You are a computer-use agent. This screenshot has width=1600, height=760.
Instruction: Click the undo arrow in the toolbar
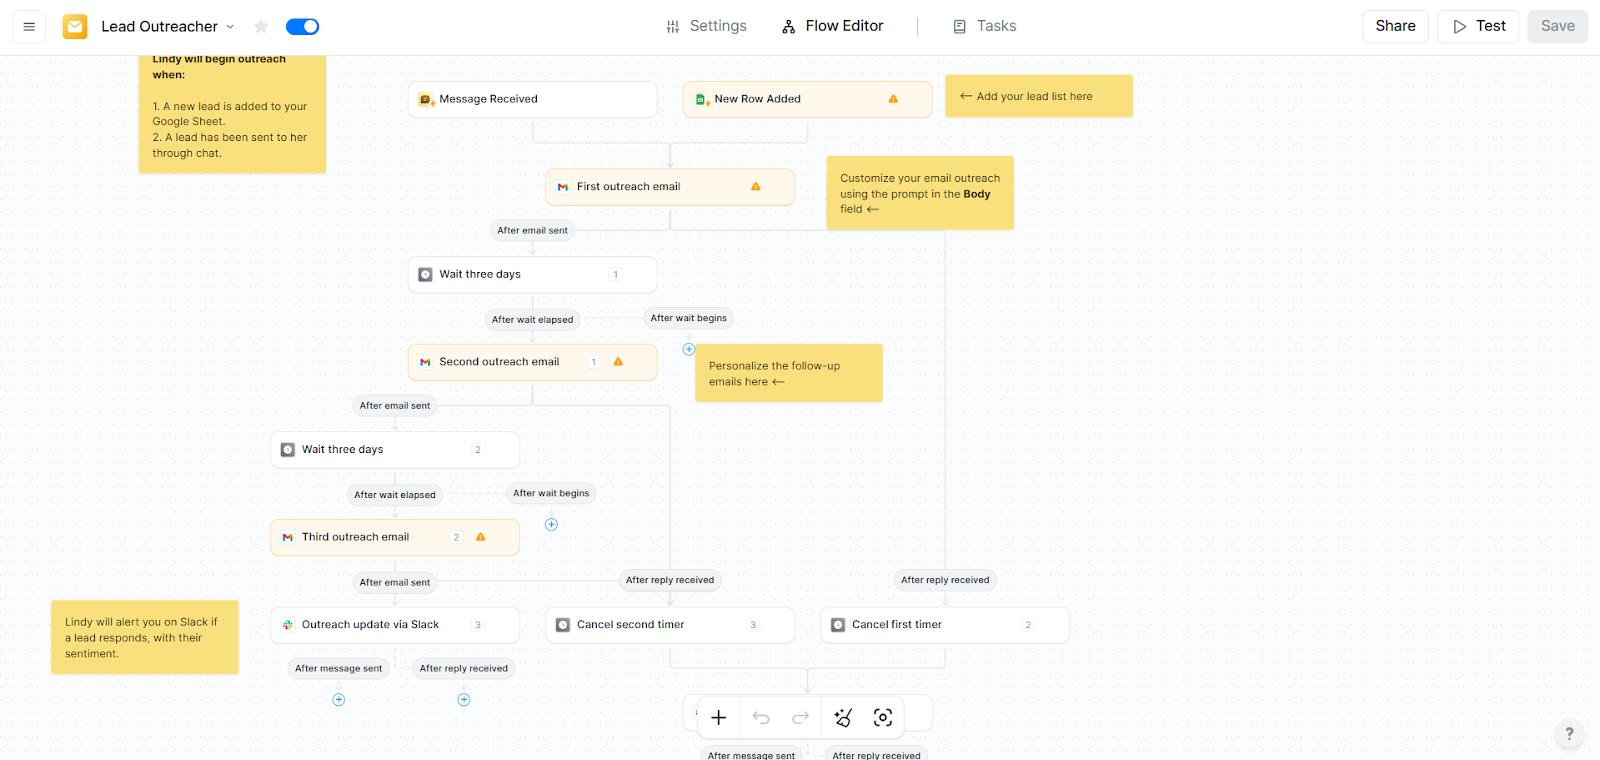point(761,717)
